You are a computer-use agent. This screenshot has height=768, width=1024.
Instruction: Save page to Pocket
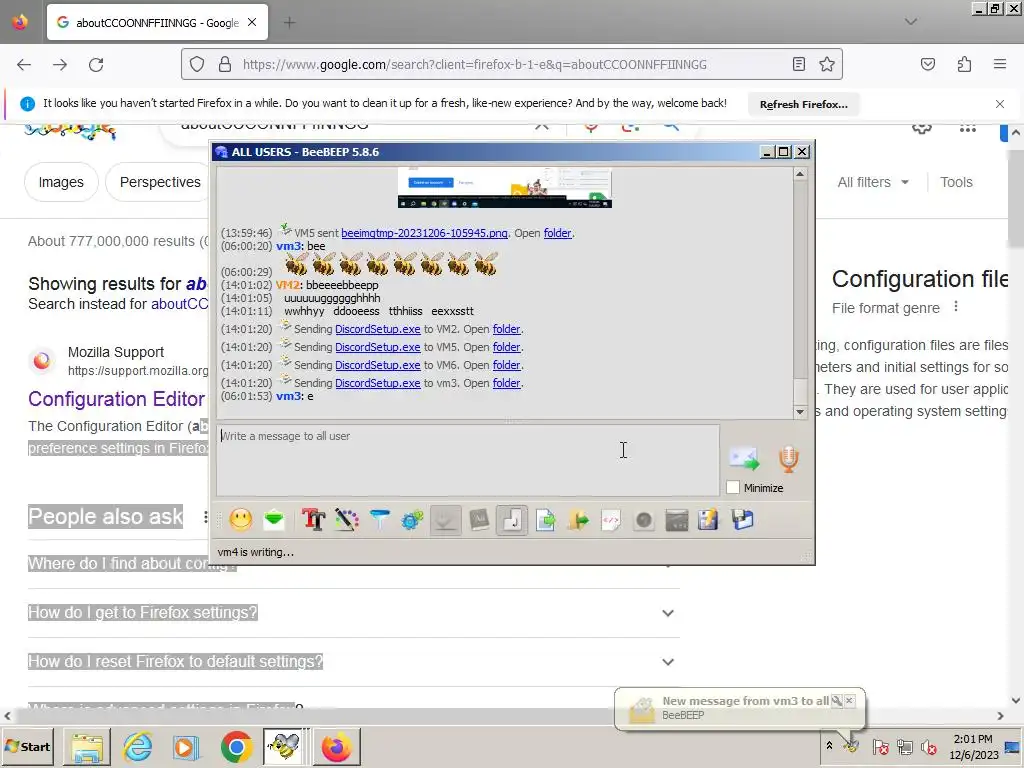(x=927, y=64)
